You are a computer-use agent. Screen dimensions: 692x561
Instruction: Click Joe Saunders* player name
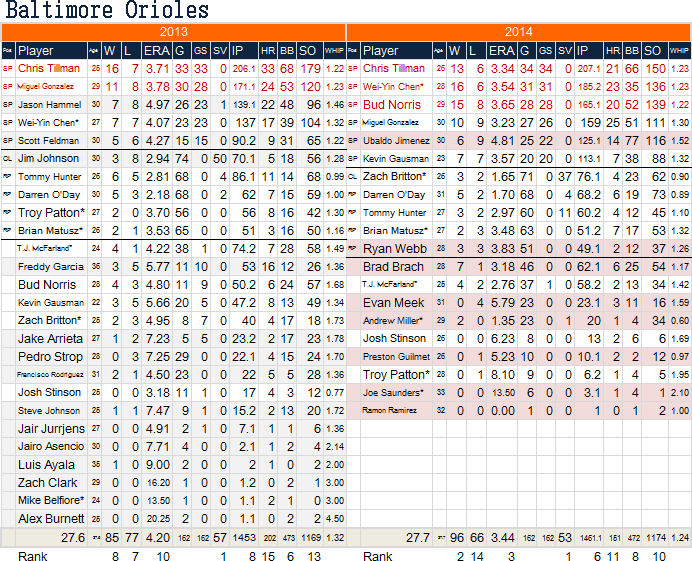pos(393,392)
